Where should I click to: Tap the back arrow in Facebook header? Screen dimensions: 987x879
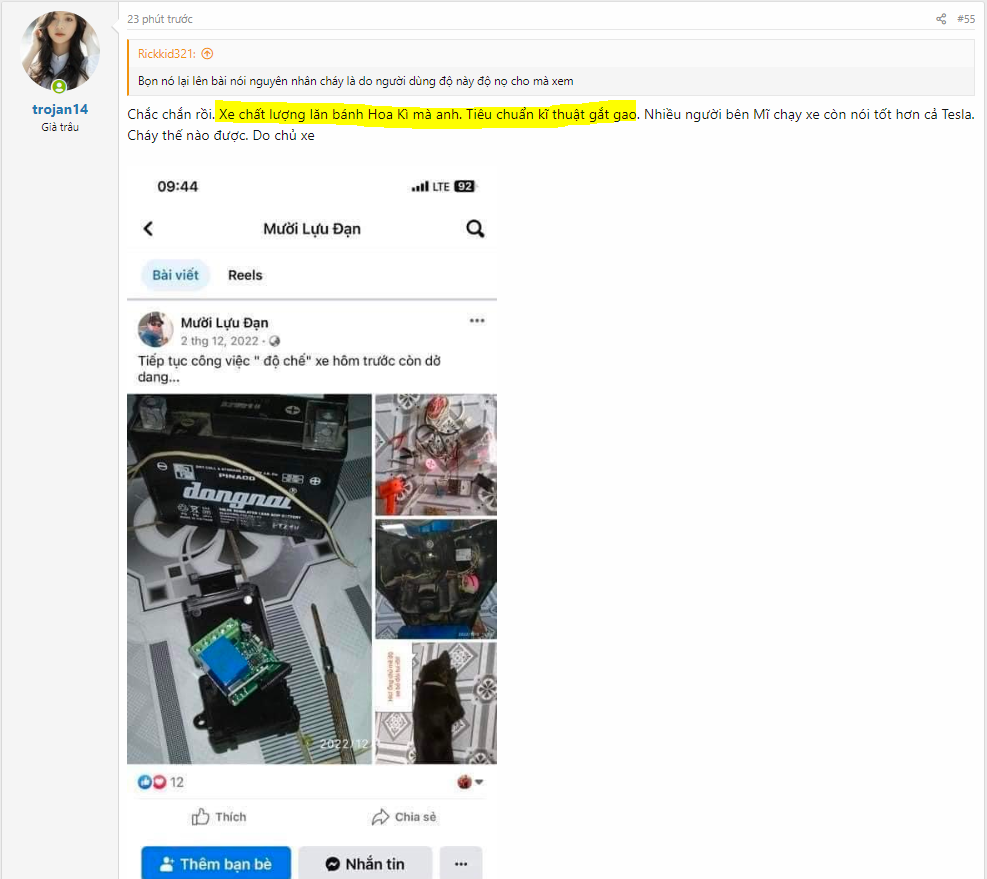coord(148,229)
